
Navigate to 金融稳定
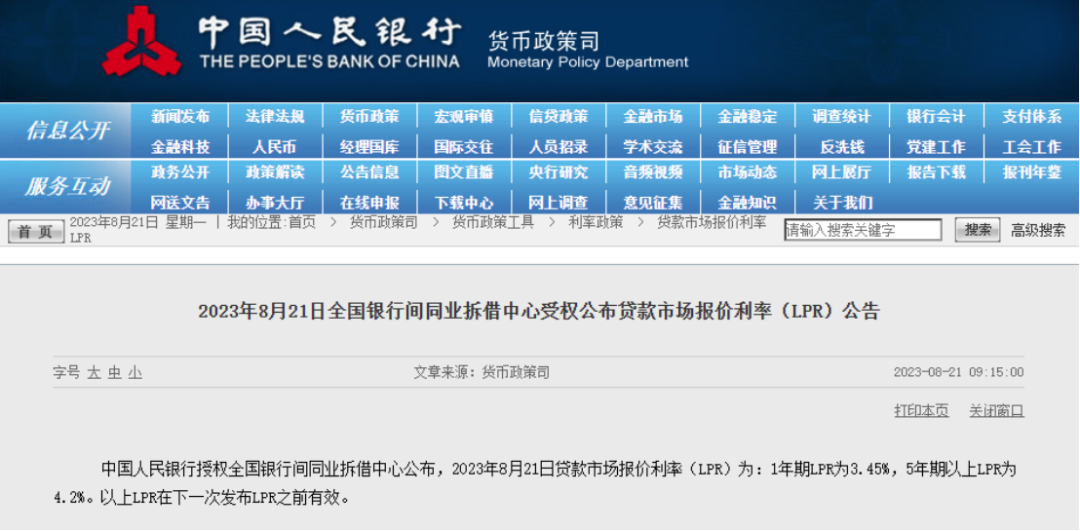pyautogui.click(x=747, y=116)
